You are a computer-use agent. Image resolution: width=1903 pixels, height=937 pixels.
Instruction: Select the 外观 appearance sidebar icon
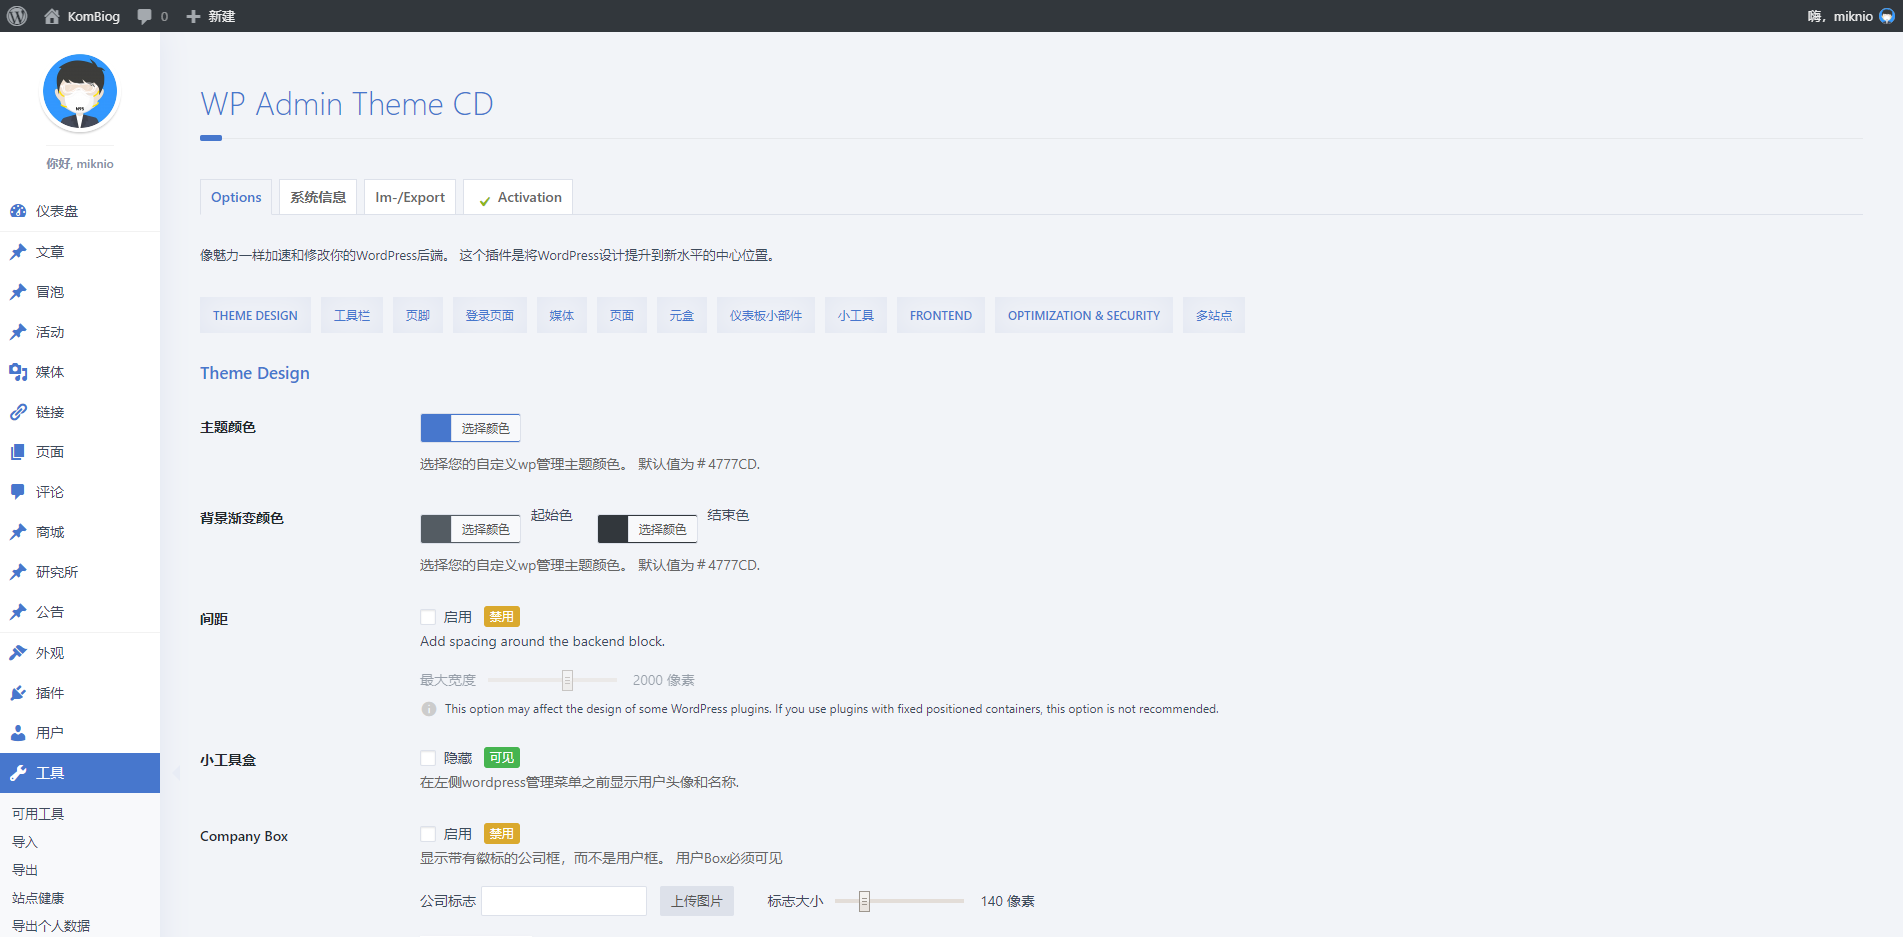19,652
